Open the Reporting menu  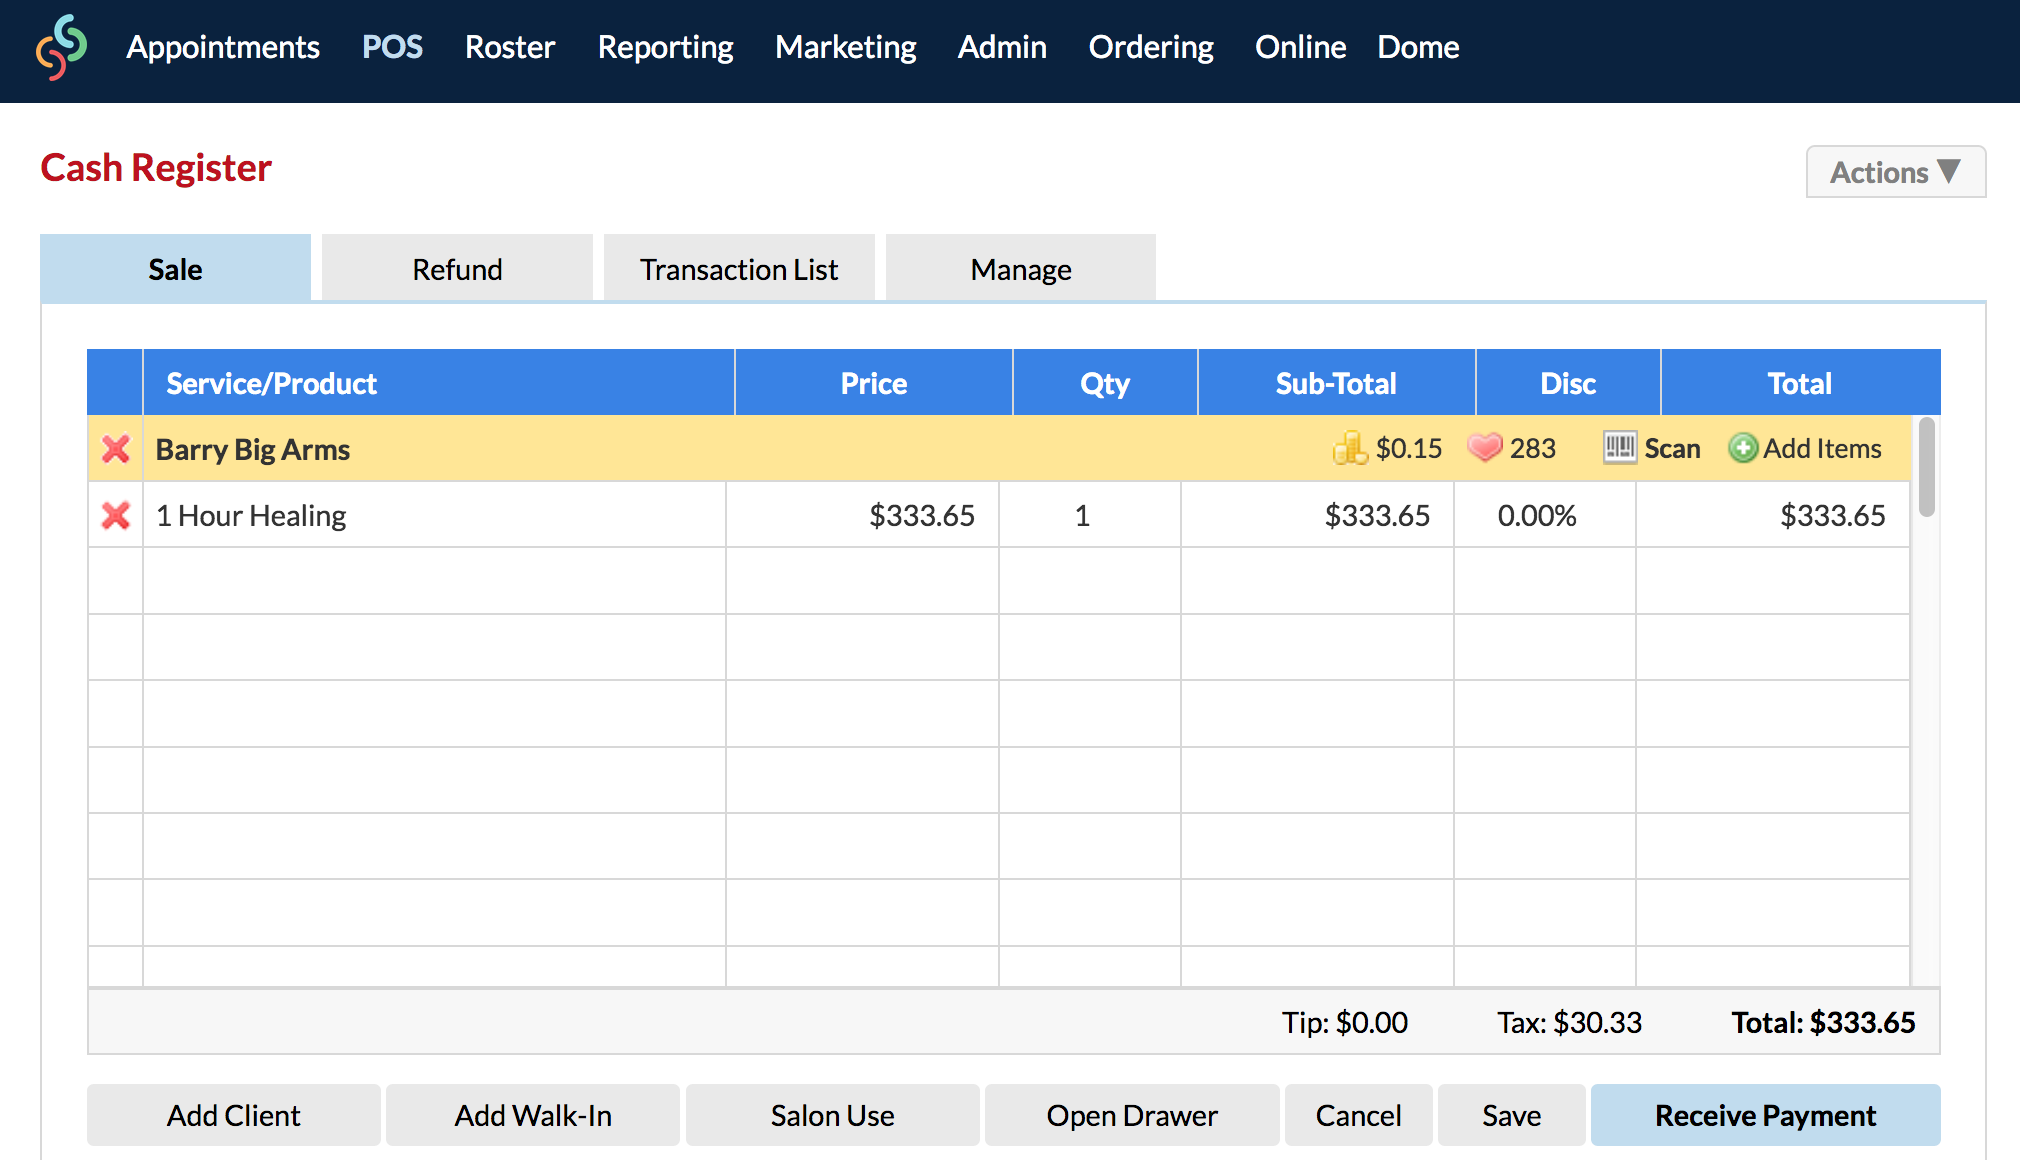pos(665,47)
